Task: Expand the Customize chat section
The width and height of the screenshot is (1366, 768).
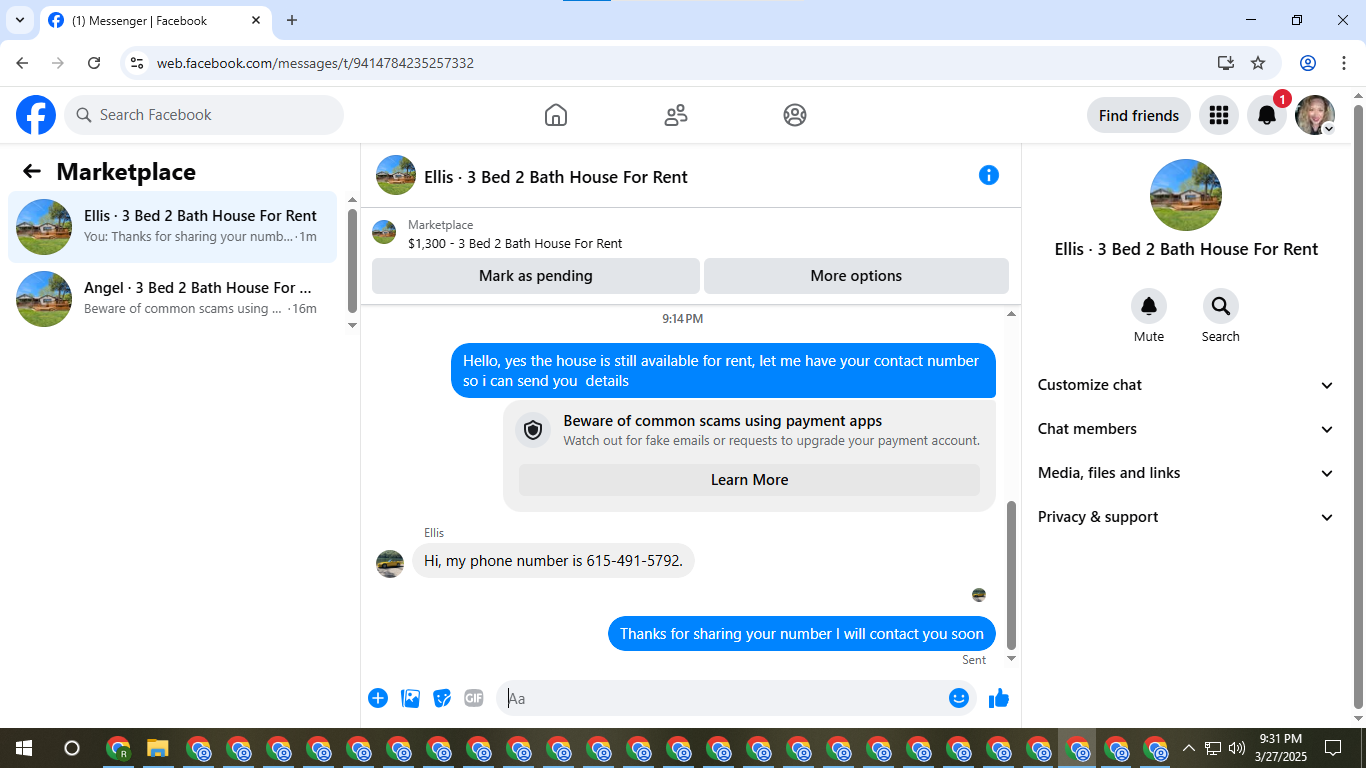Action: click(1186, 385)
